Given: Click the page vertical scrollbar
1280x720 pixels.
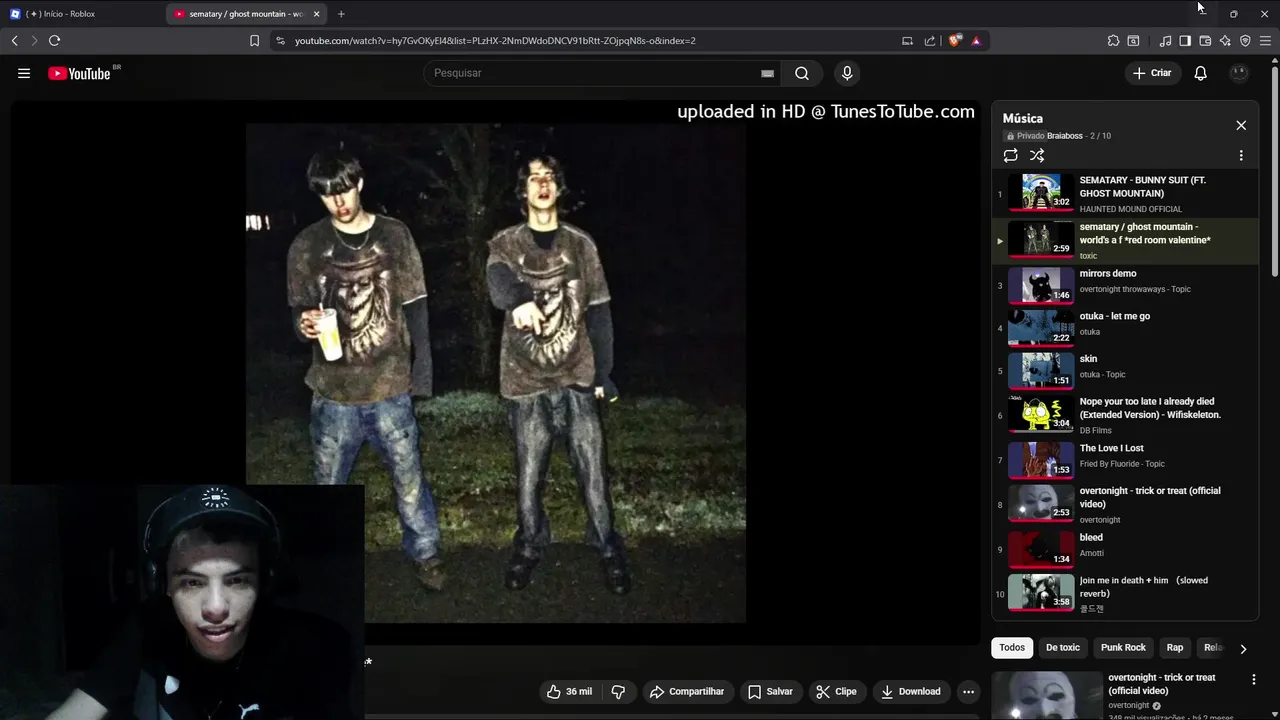Looking at the screenshot, I should 1274,170.
